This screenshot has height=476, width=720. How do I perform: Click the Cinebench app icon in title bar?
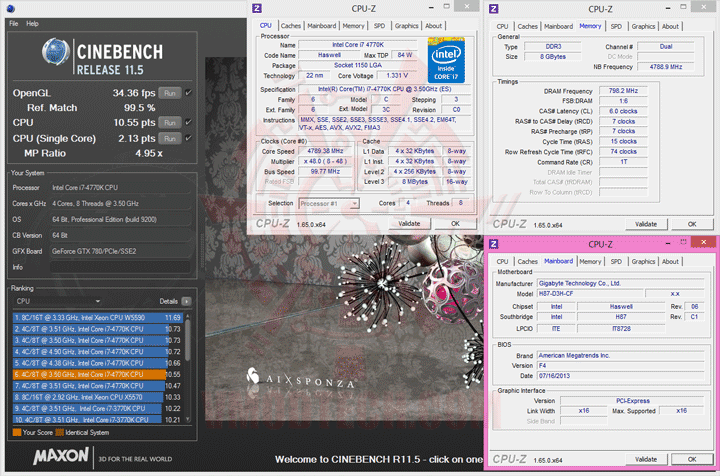pyautogui.click(x=11, y=8)
